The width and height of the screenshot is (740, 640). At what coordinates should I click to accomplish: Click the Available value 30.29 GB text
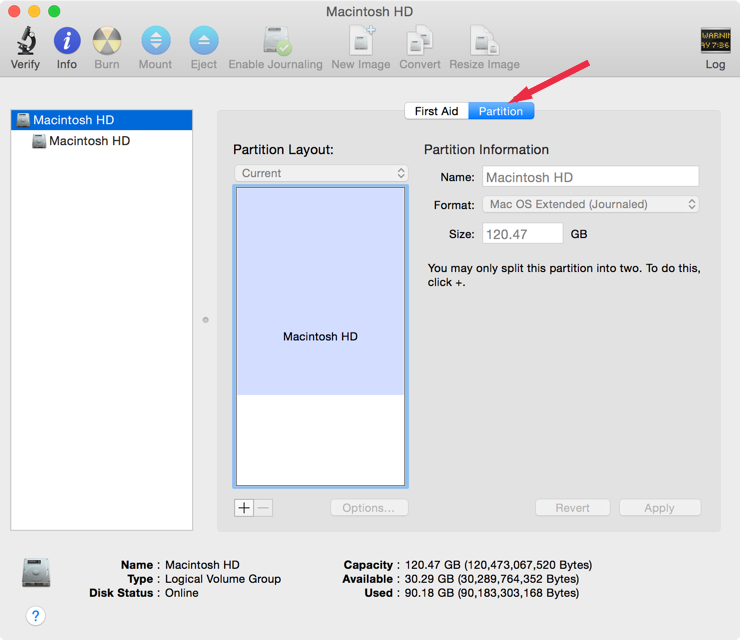(x=492, y=579)
